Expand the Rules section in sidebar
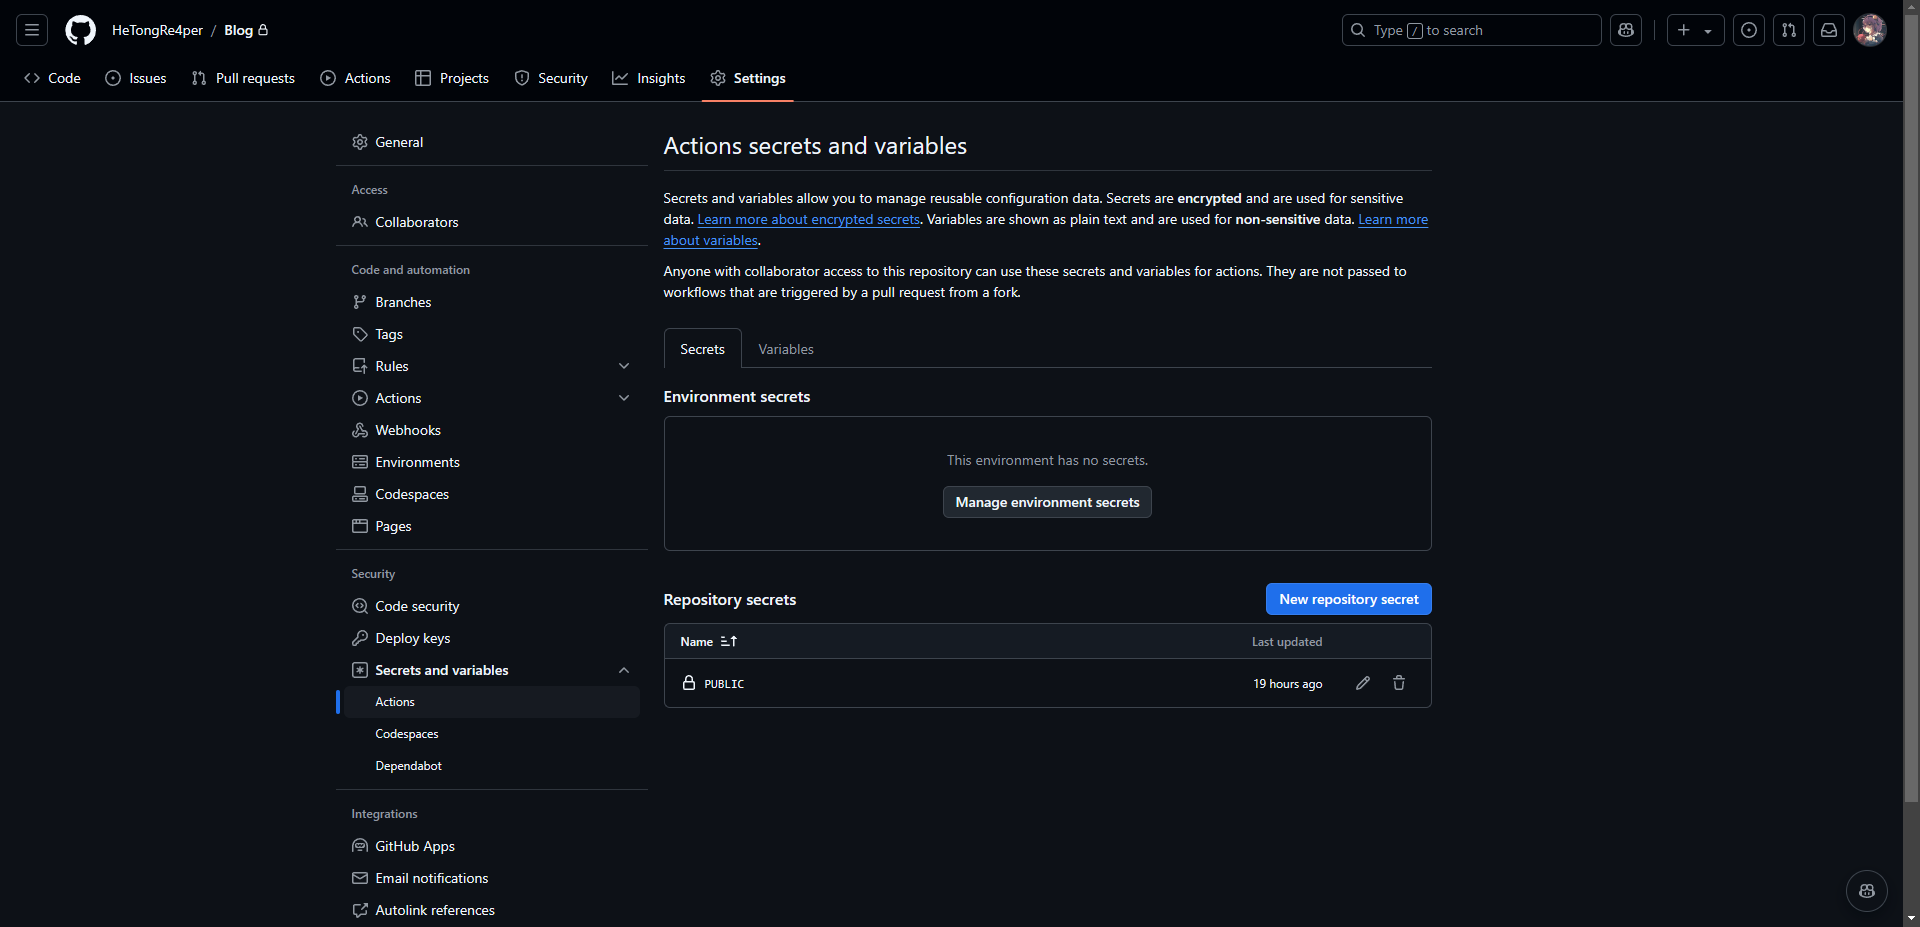This screenshot has width=1920, height=927. [624, 366]
